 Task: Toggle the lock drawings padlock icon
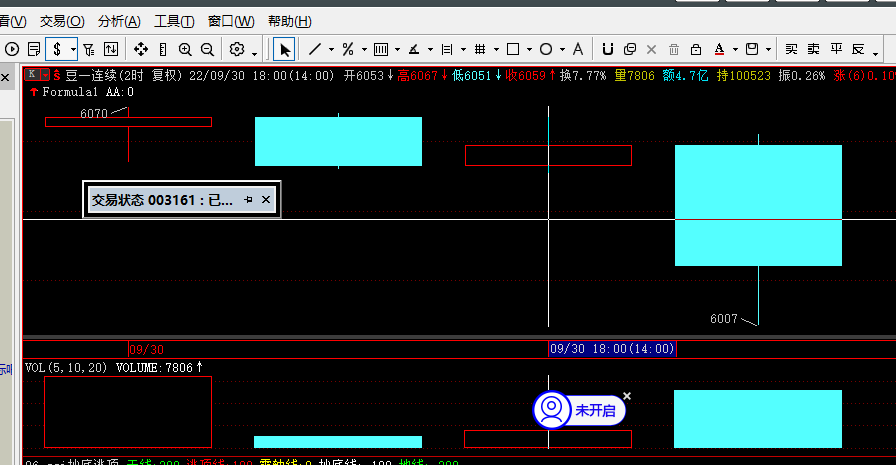(695, 50)
